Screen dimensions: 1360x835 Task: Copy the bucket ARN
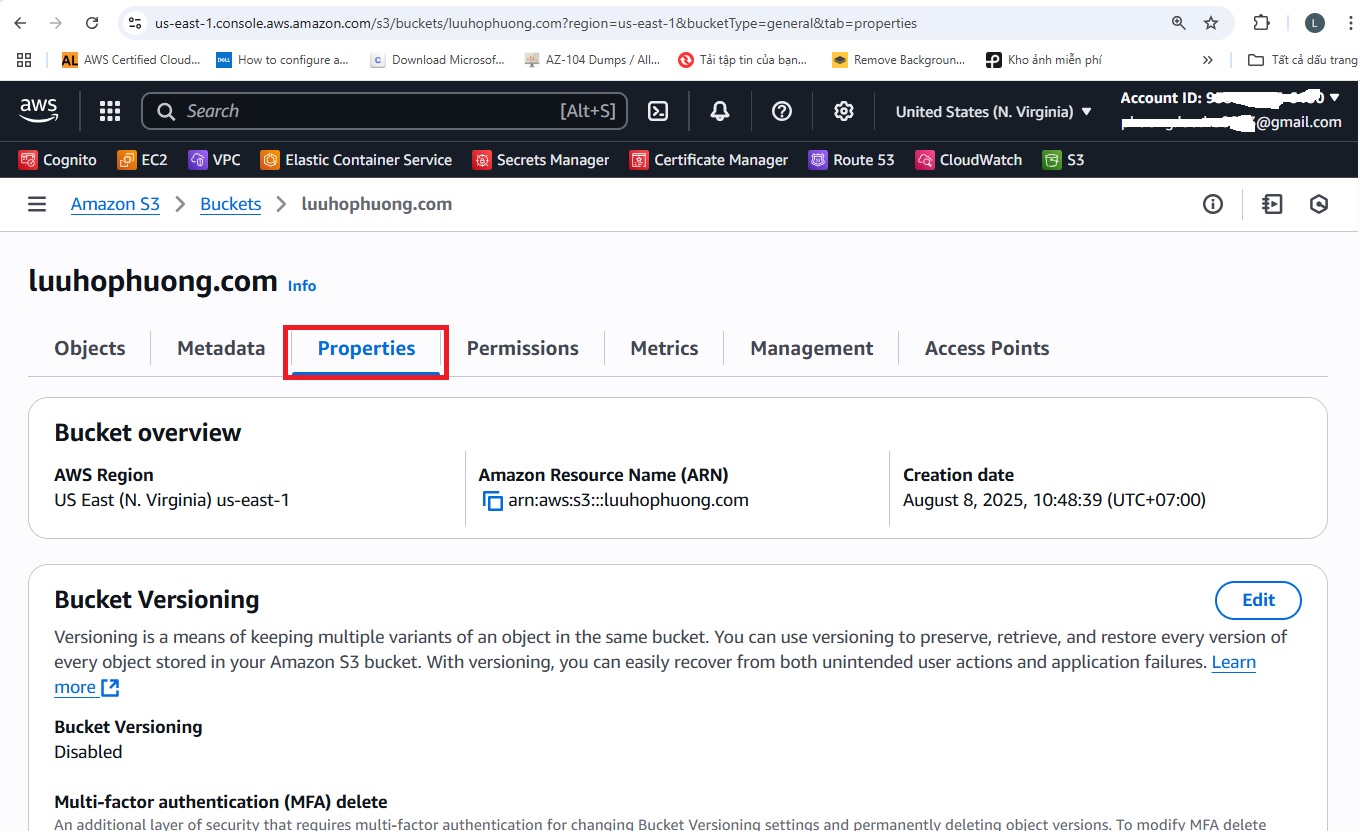pos(492,501)
